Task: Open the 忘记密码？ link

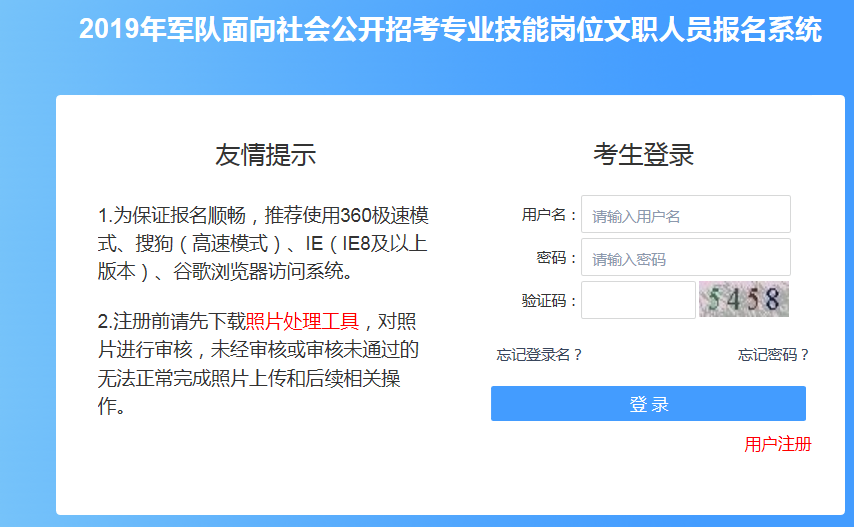Action: [x=773, y=354]
